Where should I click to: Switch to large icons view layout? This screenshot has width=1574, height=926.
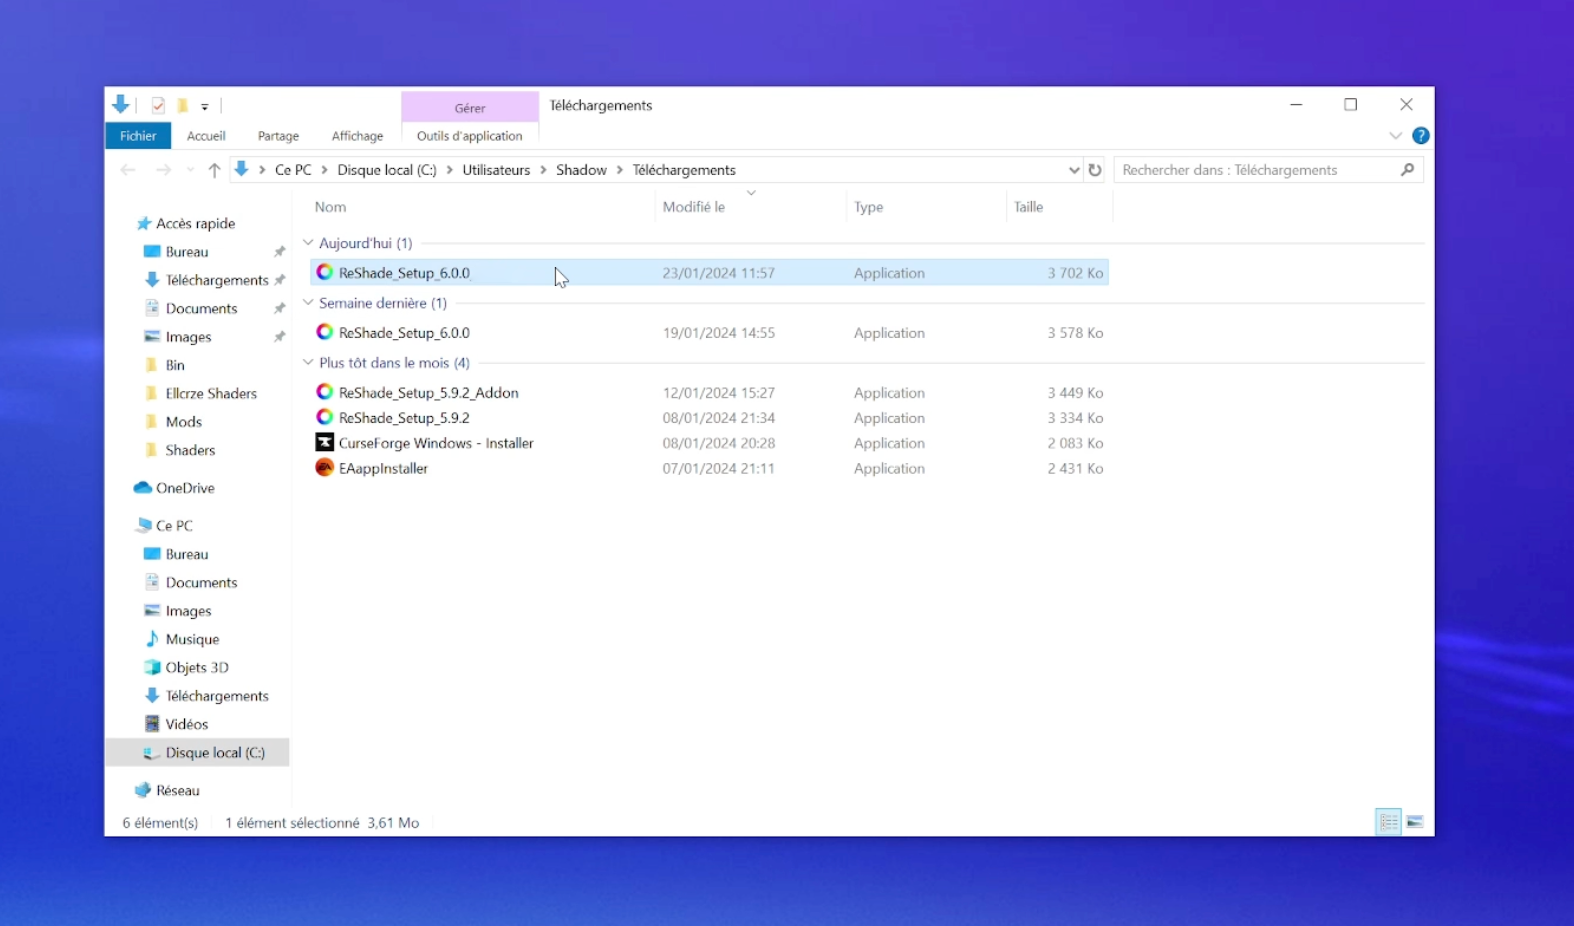(1414, 822)
